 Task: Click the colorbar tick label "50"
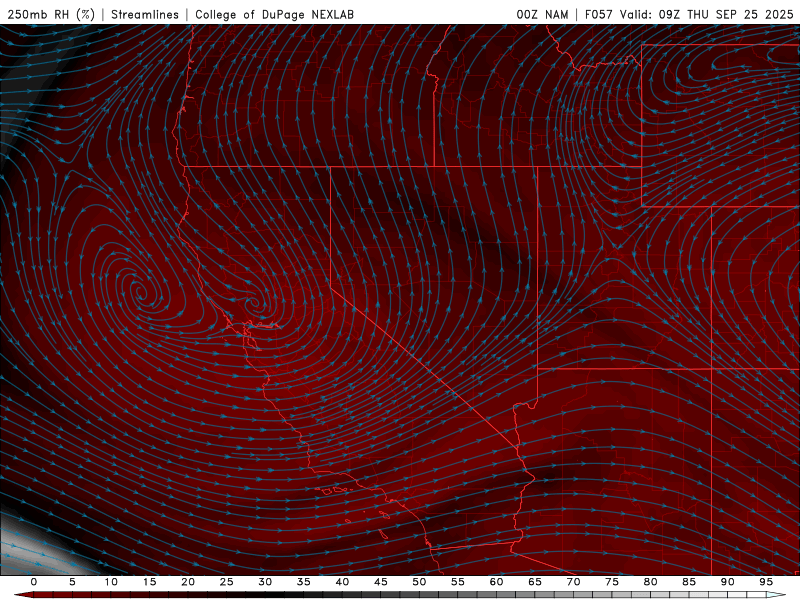pos(419,582)
